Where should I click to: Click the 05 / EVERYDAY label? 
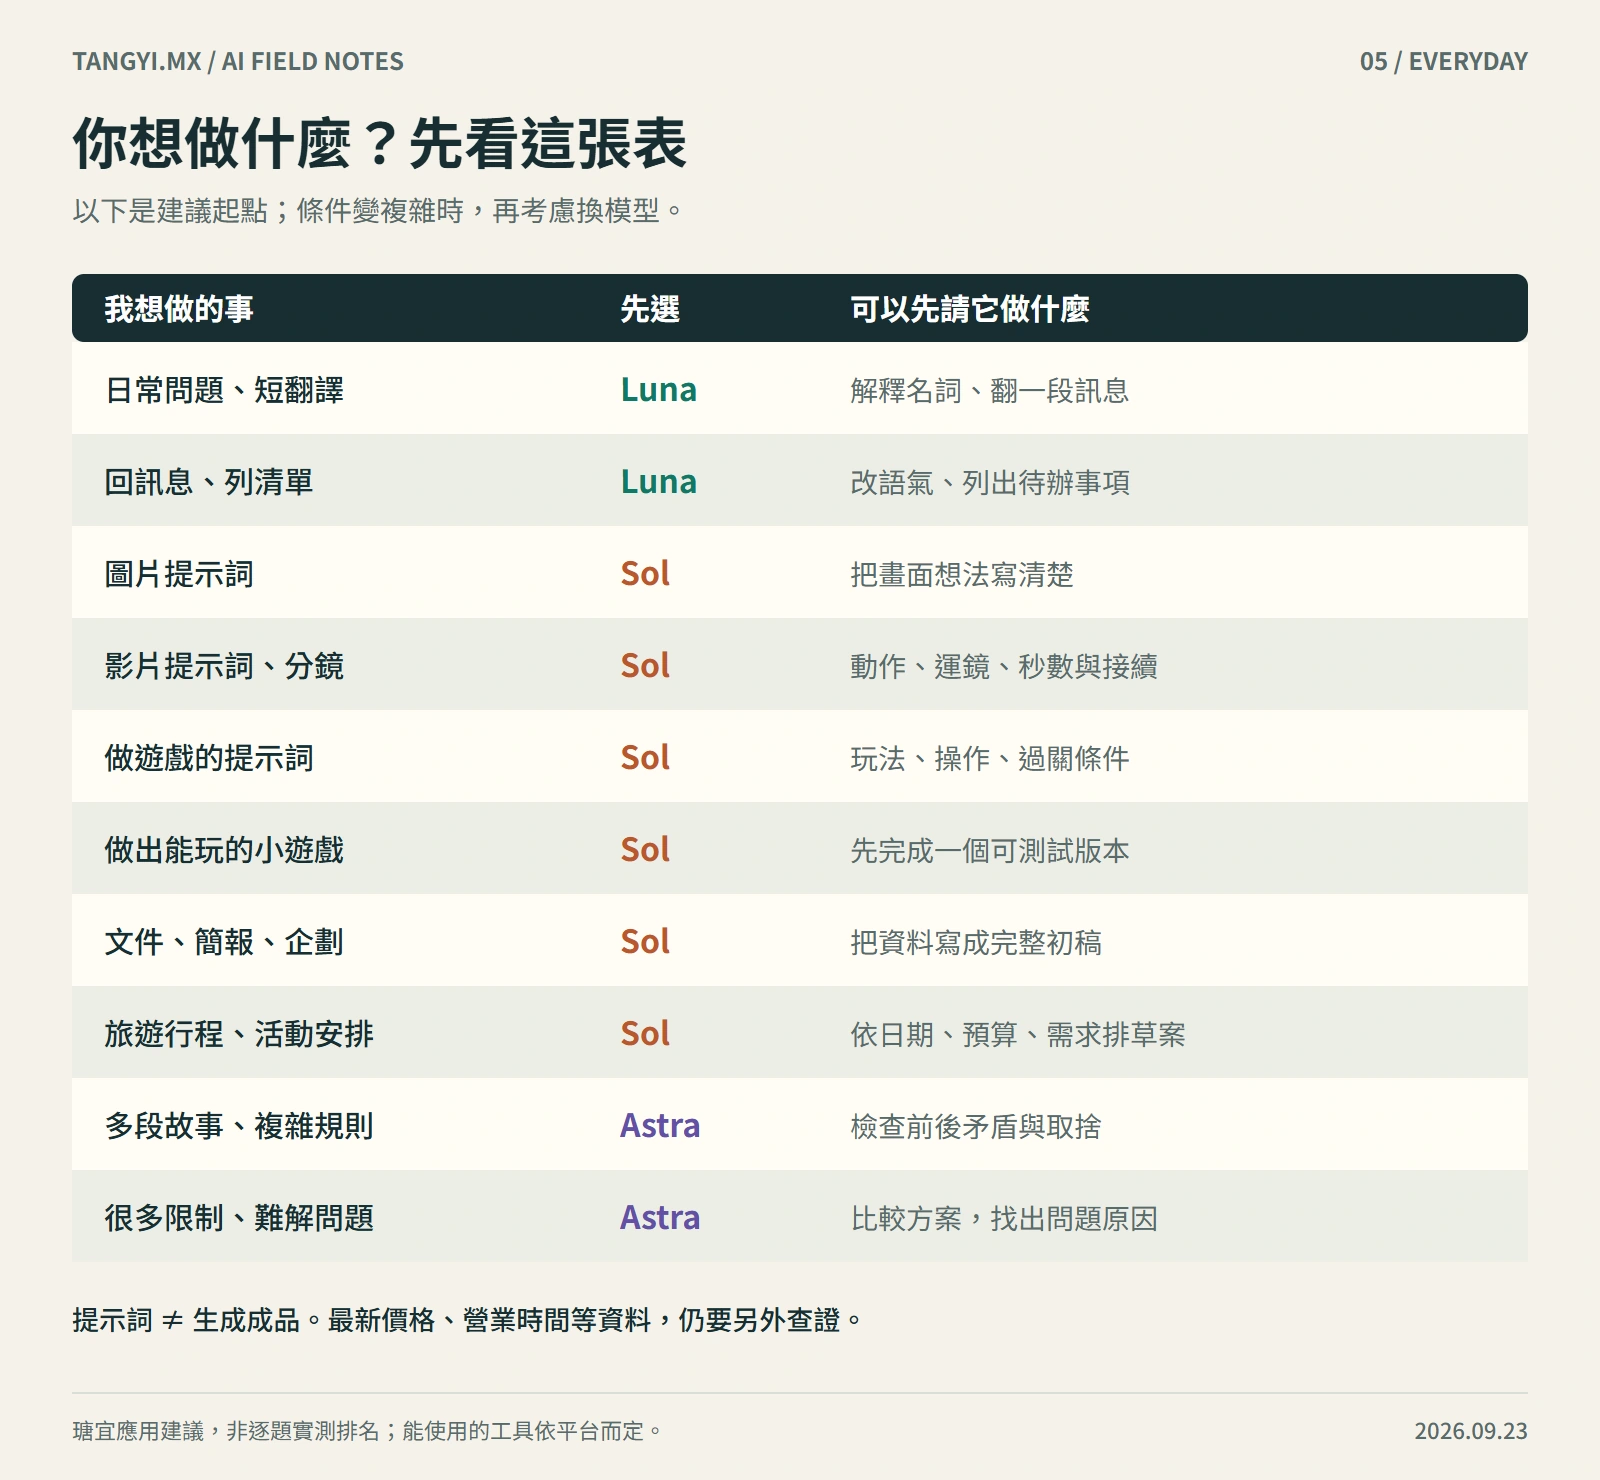[x=1443, y=62]
